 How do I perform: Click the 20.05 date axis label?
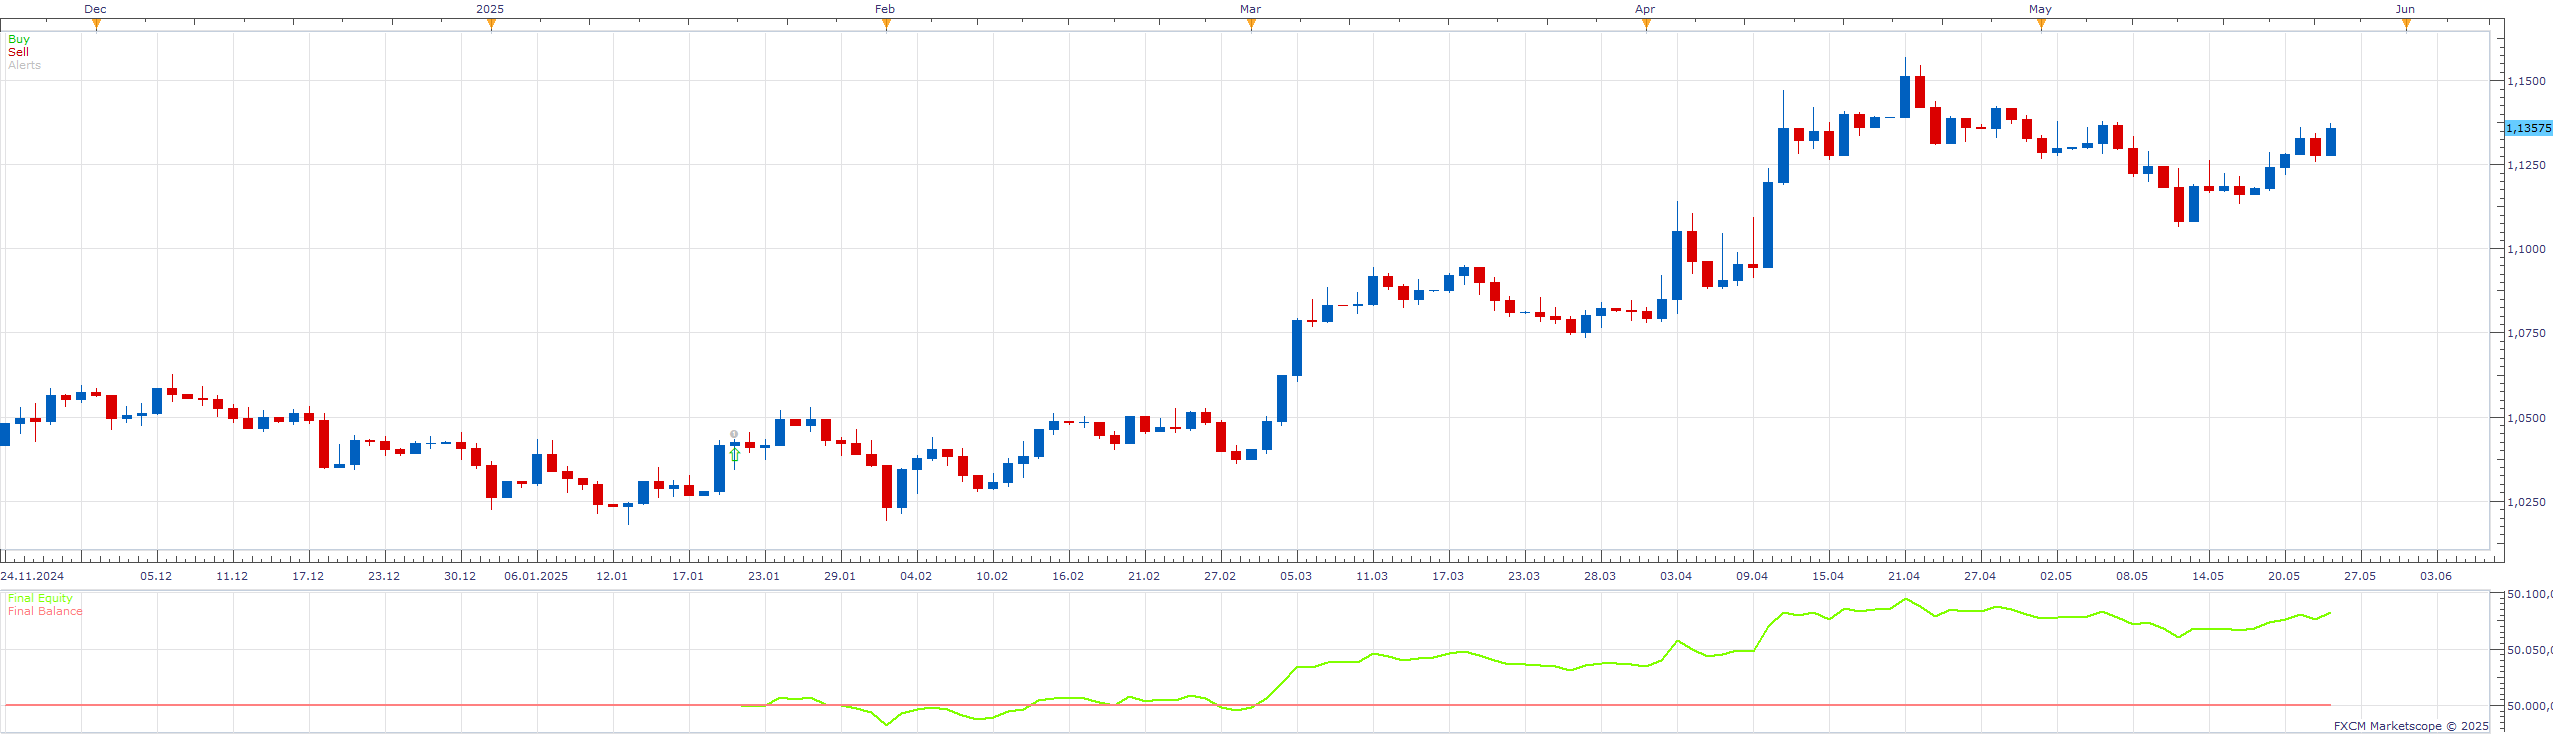[x=2284, y=576]
